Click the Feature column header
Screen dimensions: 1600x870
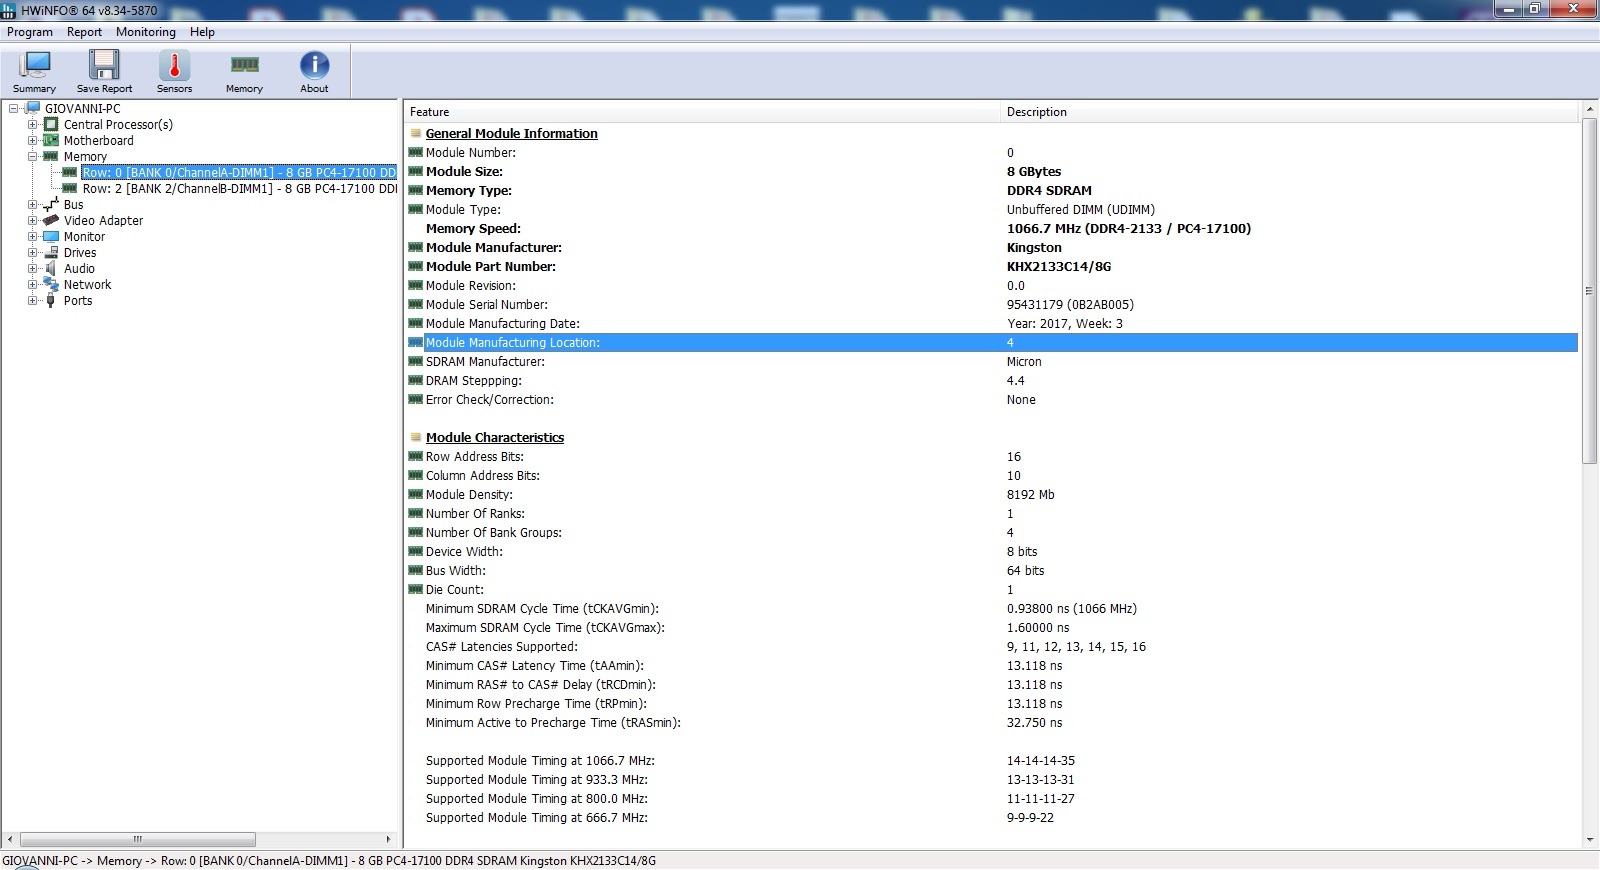(702, 112)
